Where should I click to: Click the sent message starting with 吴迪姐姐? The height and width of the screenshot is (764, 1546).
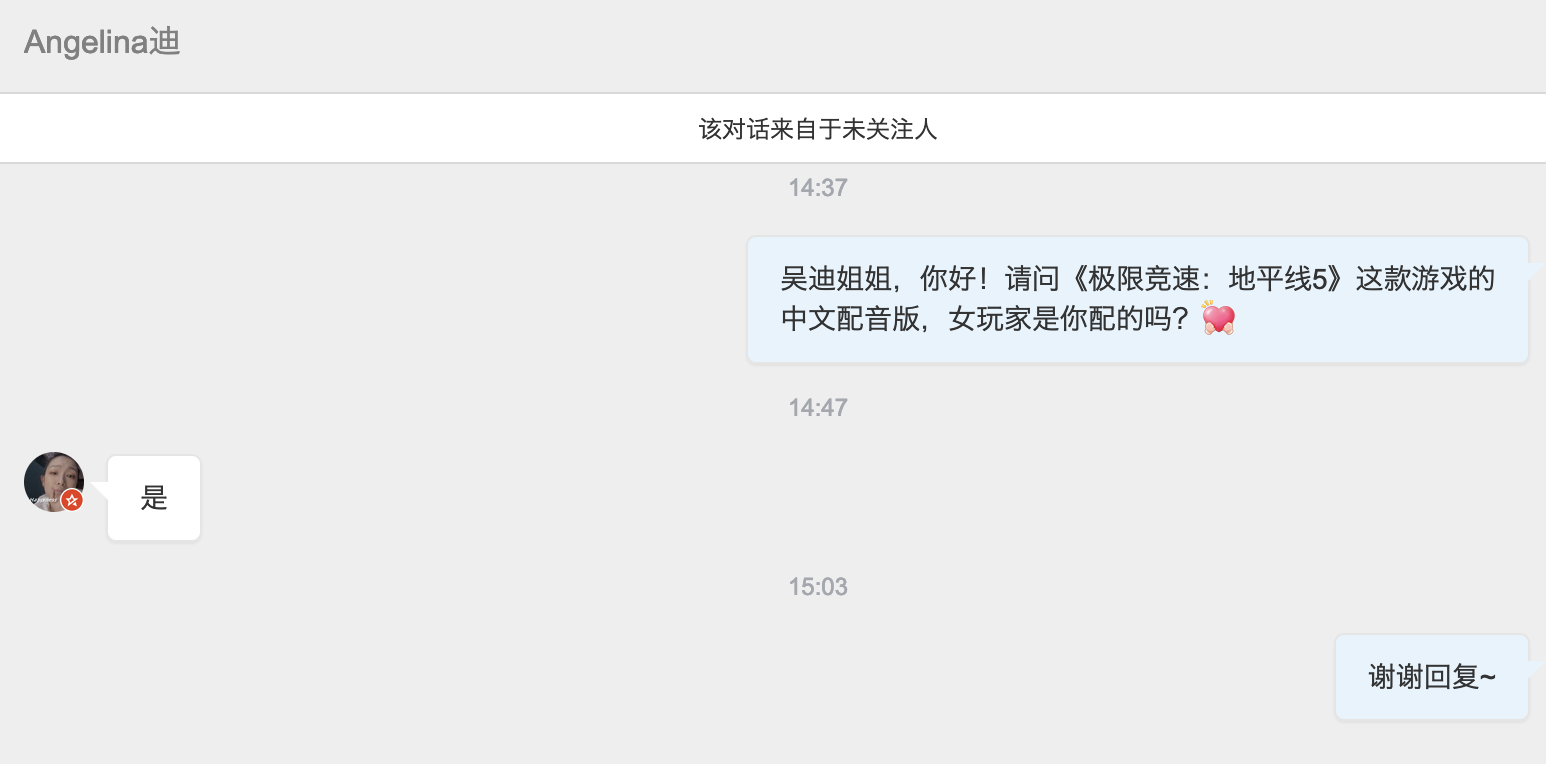[x=1138, y=299]
